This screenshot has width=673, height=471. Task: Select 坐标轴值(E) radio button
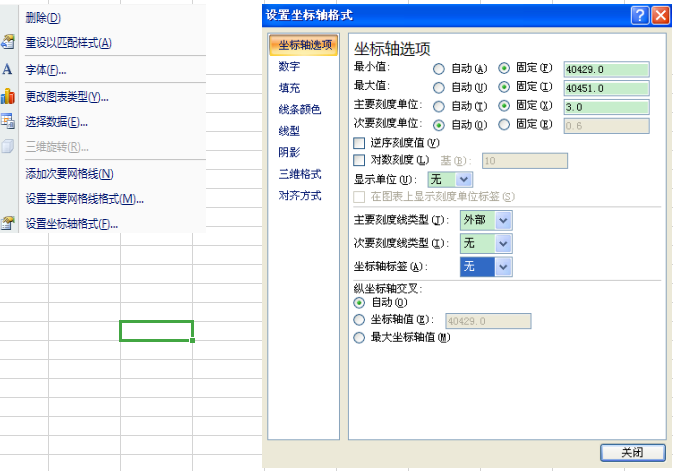click(x=359, y=320)
